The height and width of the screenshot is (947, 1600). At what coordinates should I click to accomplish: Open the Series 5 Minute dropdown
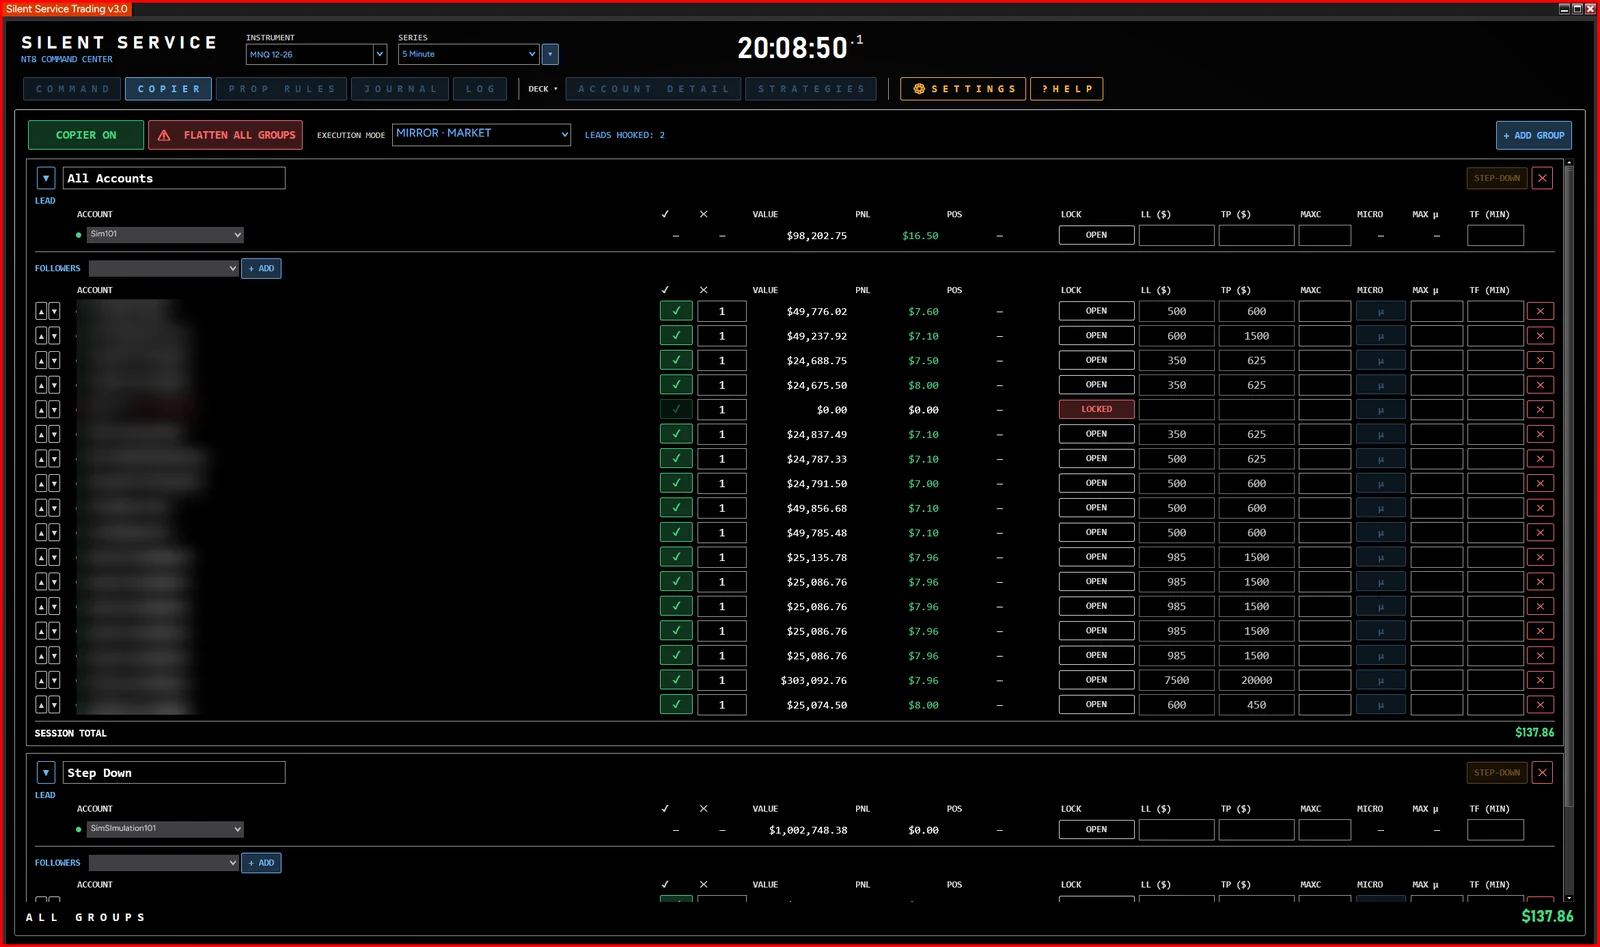468,54
